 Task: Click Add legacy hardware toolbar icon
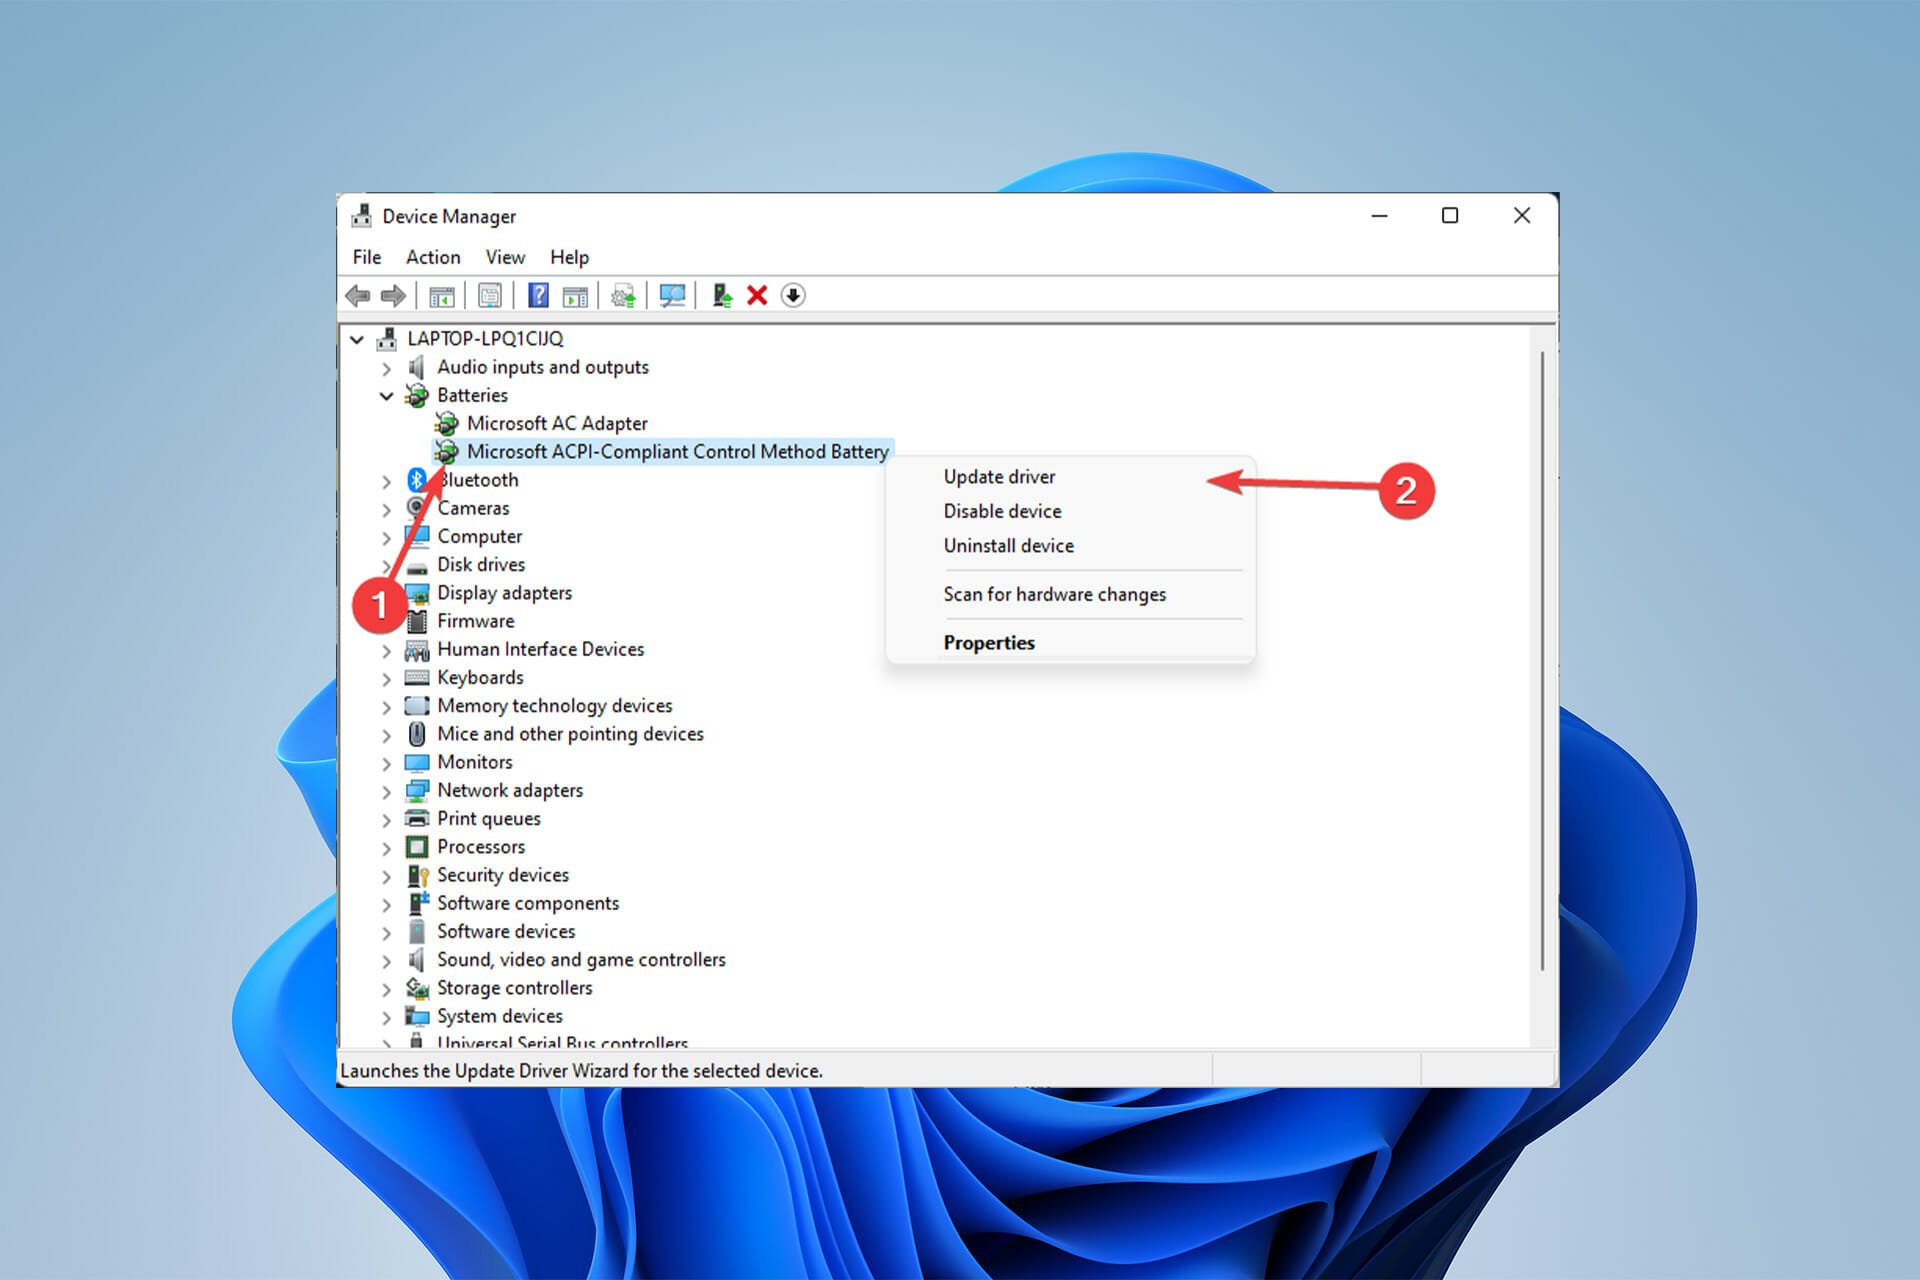[x=722, y=295]
